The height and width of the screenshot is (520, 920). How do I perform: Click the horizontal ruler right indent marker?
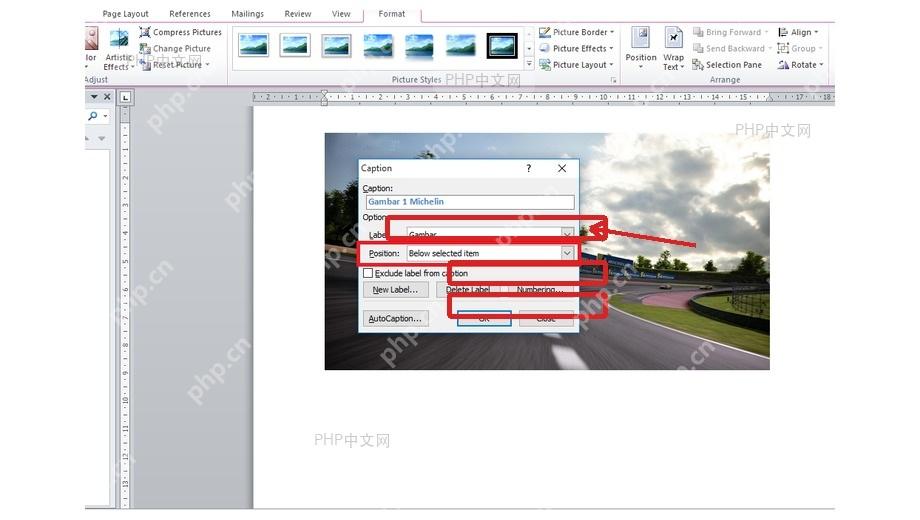click(770, 99)
